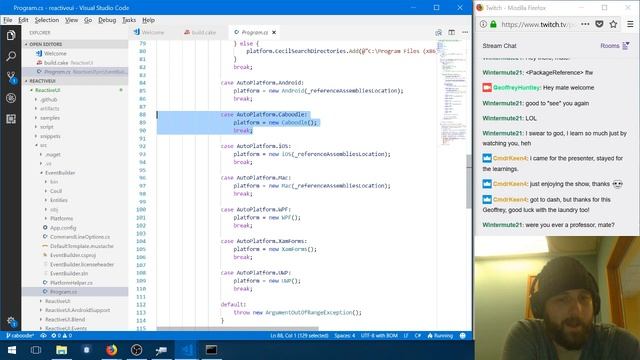Expand the samples folder

click(50, 118)
